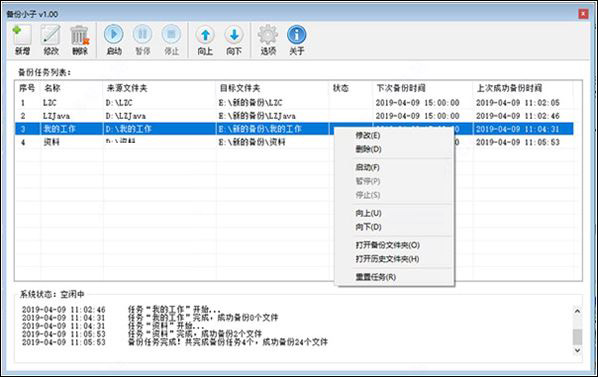Click next backup time in LZJava row
This screenshot has height=377, width=598.
pyautogui.click(x=417, y=116)
